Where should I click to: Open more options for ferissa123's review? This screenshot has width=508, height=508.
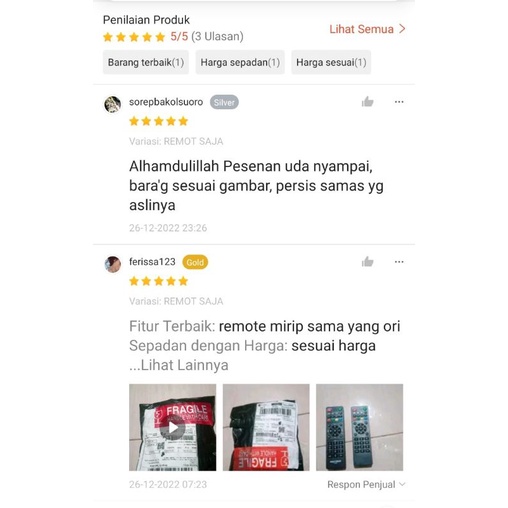399,262
